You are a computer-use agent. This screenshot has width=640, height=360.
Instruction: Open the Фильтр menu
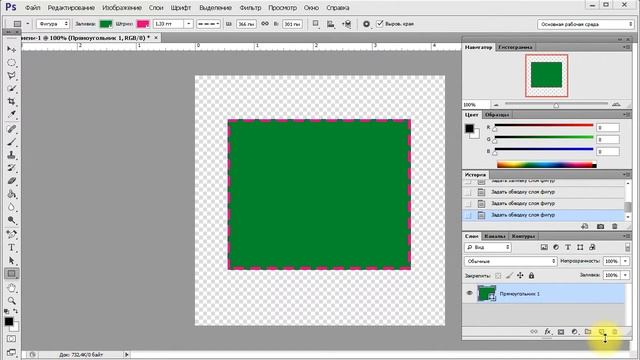[x=250, y=8]
